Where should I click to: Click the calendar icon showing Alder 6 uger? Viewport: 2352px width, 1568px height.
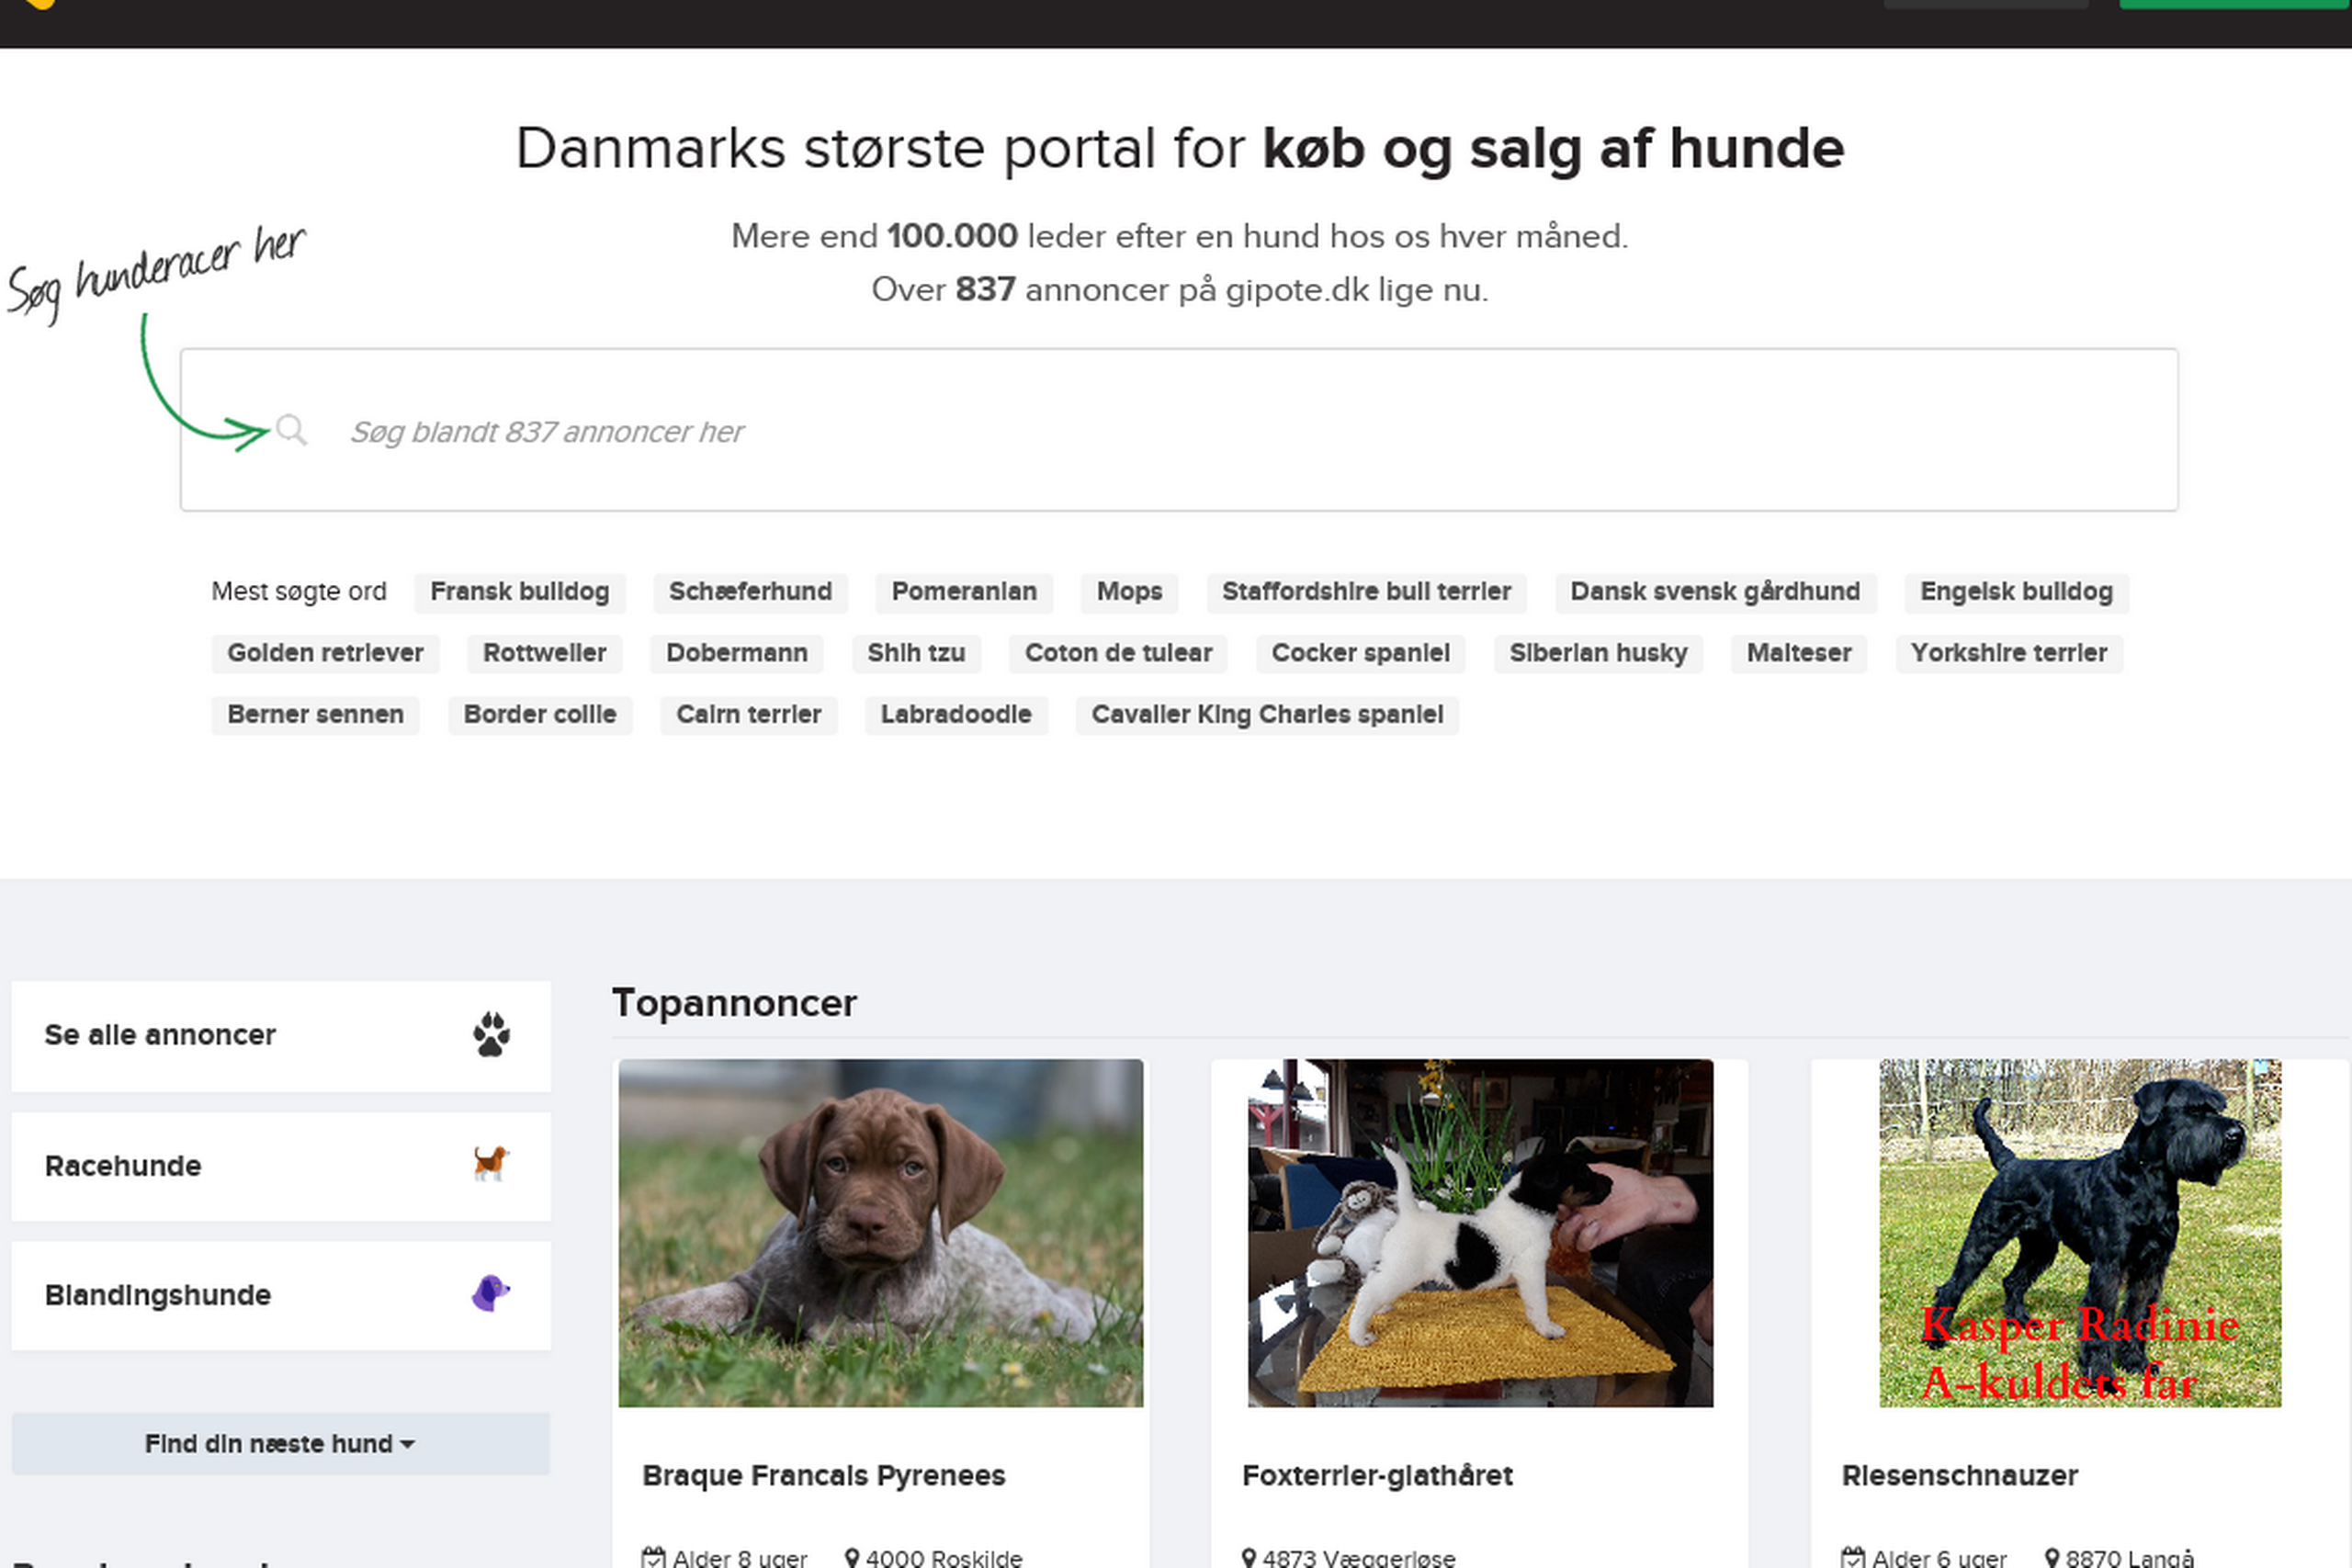1855,1558
